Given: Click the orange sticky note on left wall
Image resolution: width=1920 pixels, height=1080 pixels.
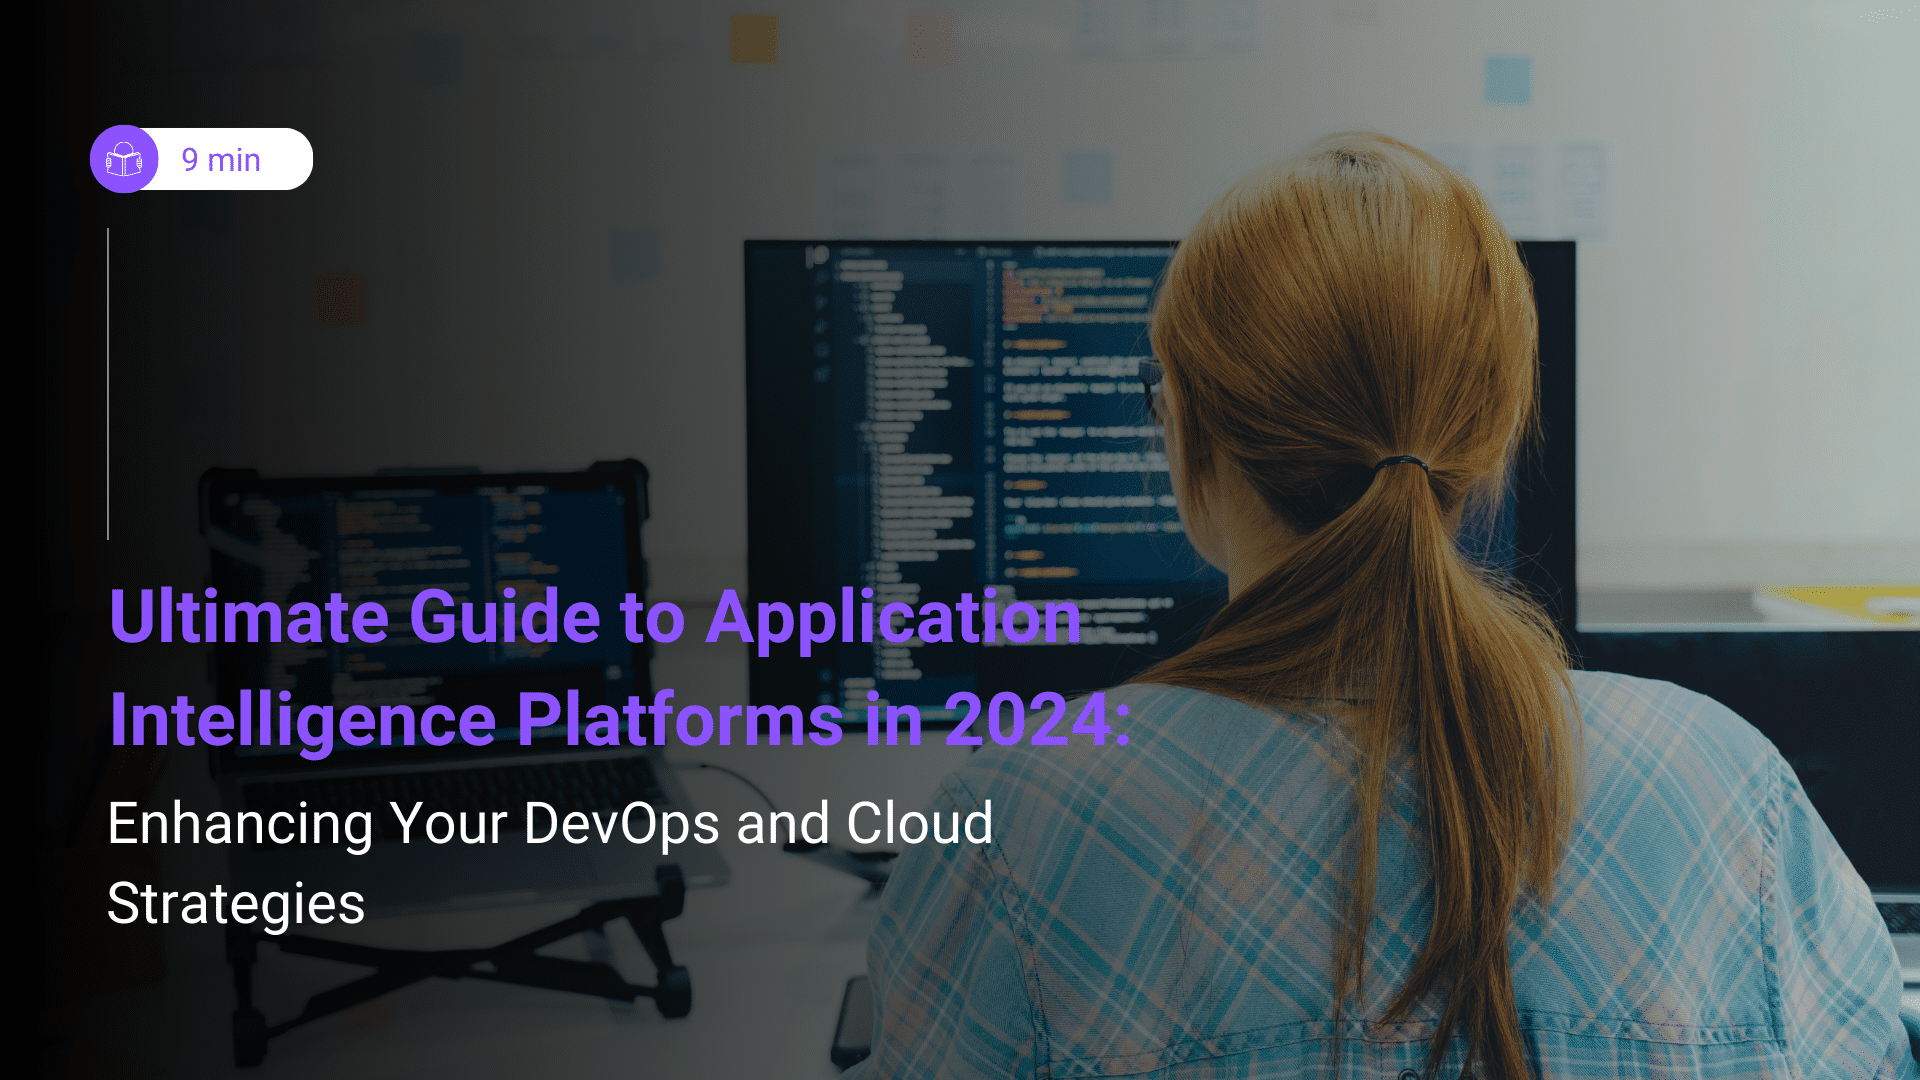Looking at the screenshot, I should coord(340,300).
